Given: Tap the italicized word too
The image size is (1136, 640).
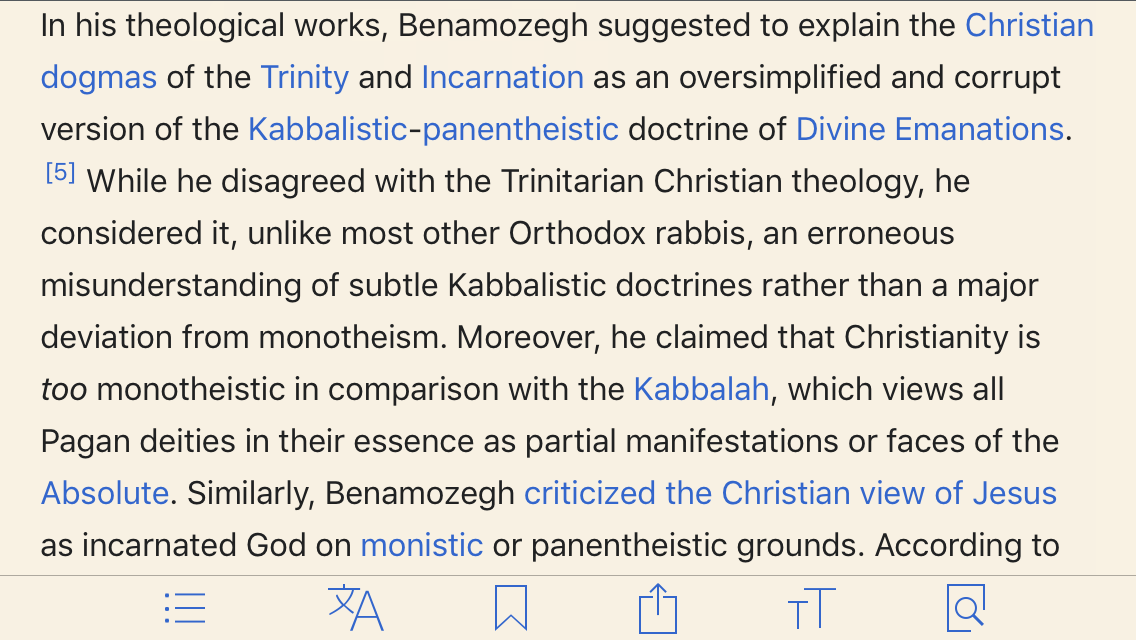Looking at the screenshot, I should pos(64,389).
